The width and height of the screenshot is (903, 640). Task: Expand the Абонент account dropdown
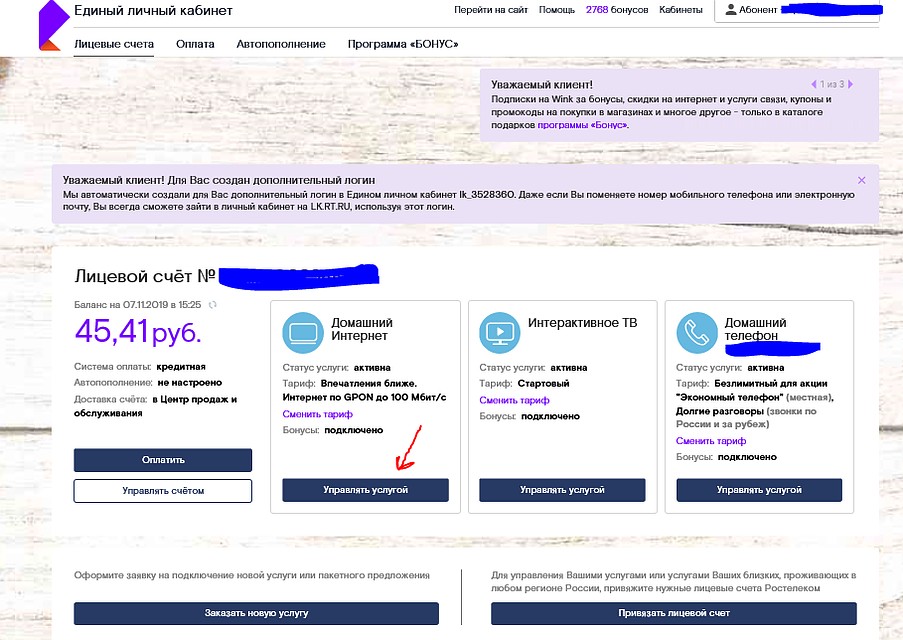coord(797,10)
